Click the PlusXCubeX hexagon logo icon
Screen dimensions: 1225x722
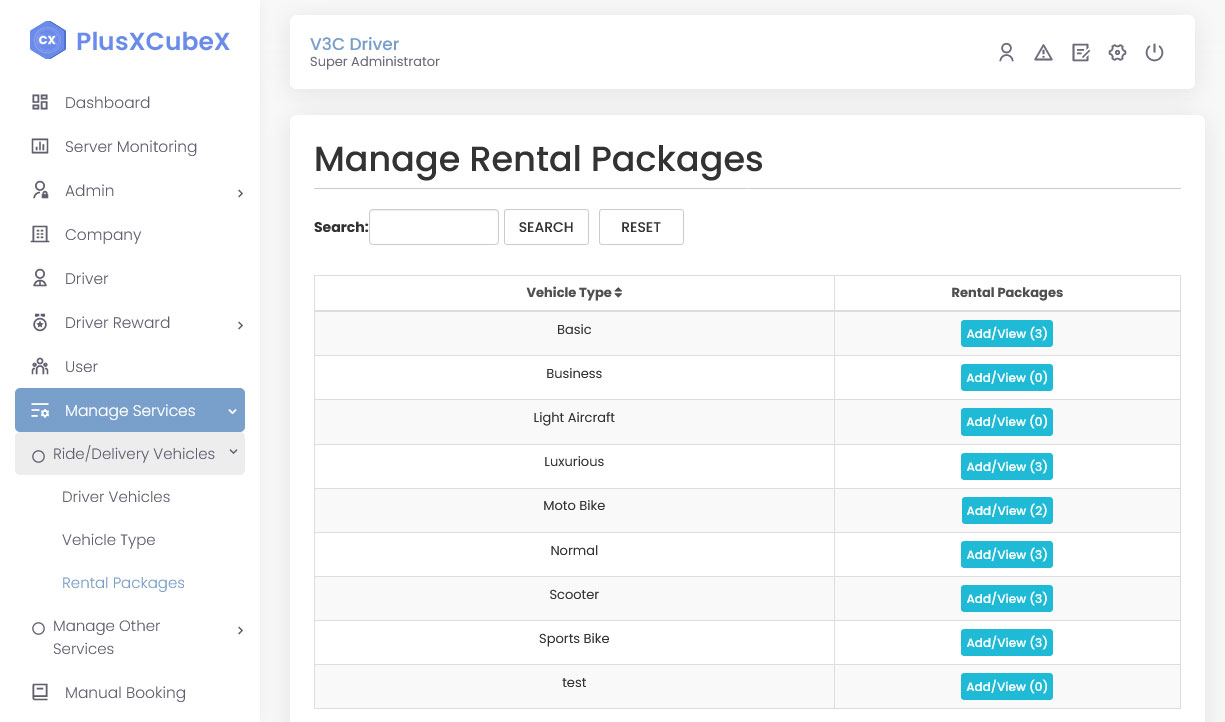pyautogui.click(x=47, y=41)
